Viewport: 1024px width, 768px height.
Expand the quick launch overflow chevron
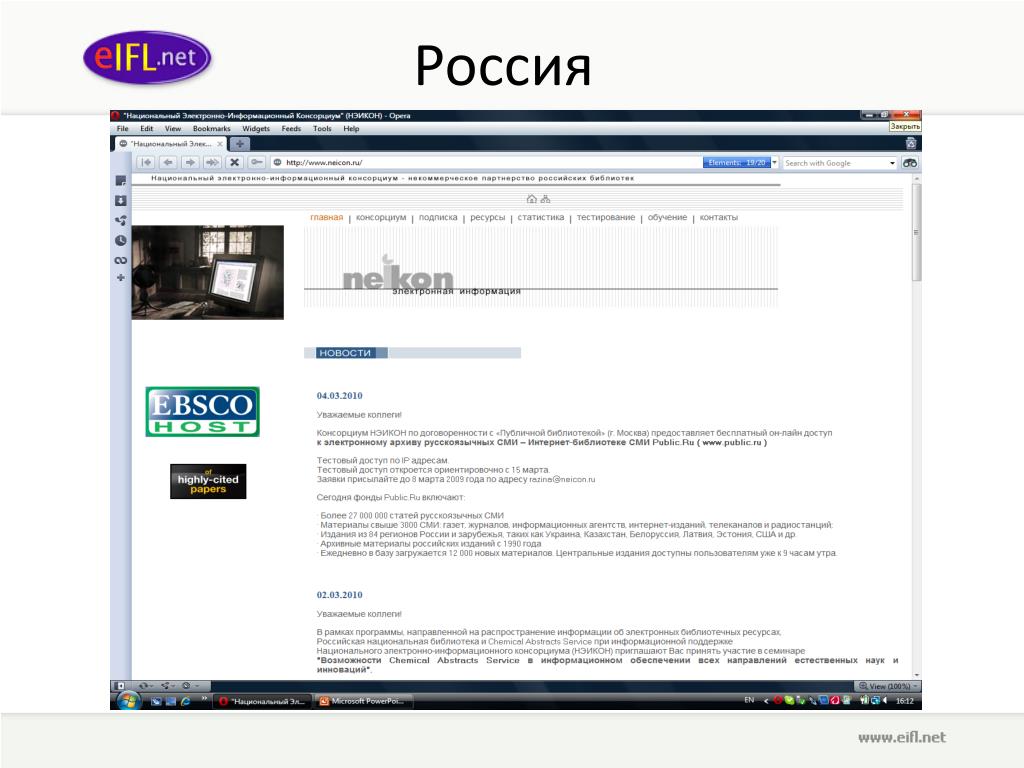(204, 699)
